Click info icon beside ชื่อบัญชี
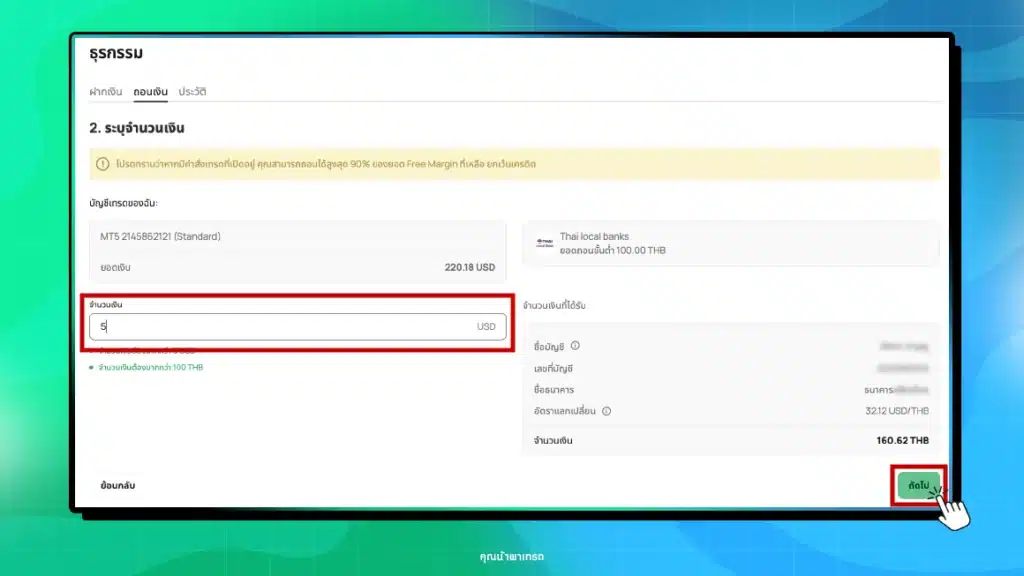Screen dimensions: 1024x576 pyautogui.click(x=575, y=346)
